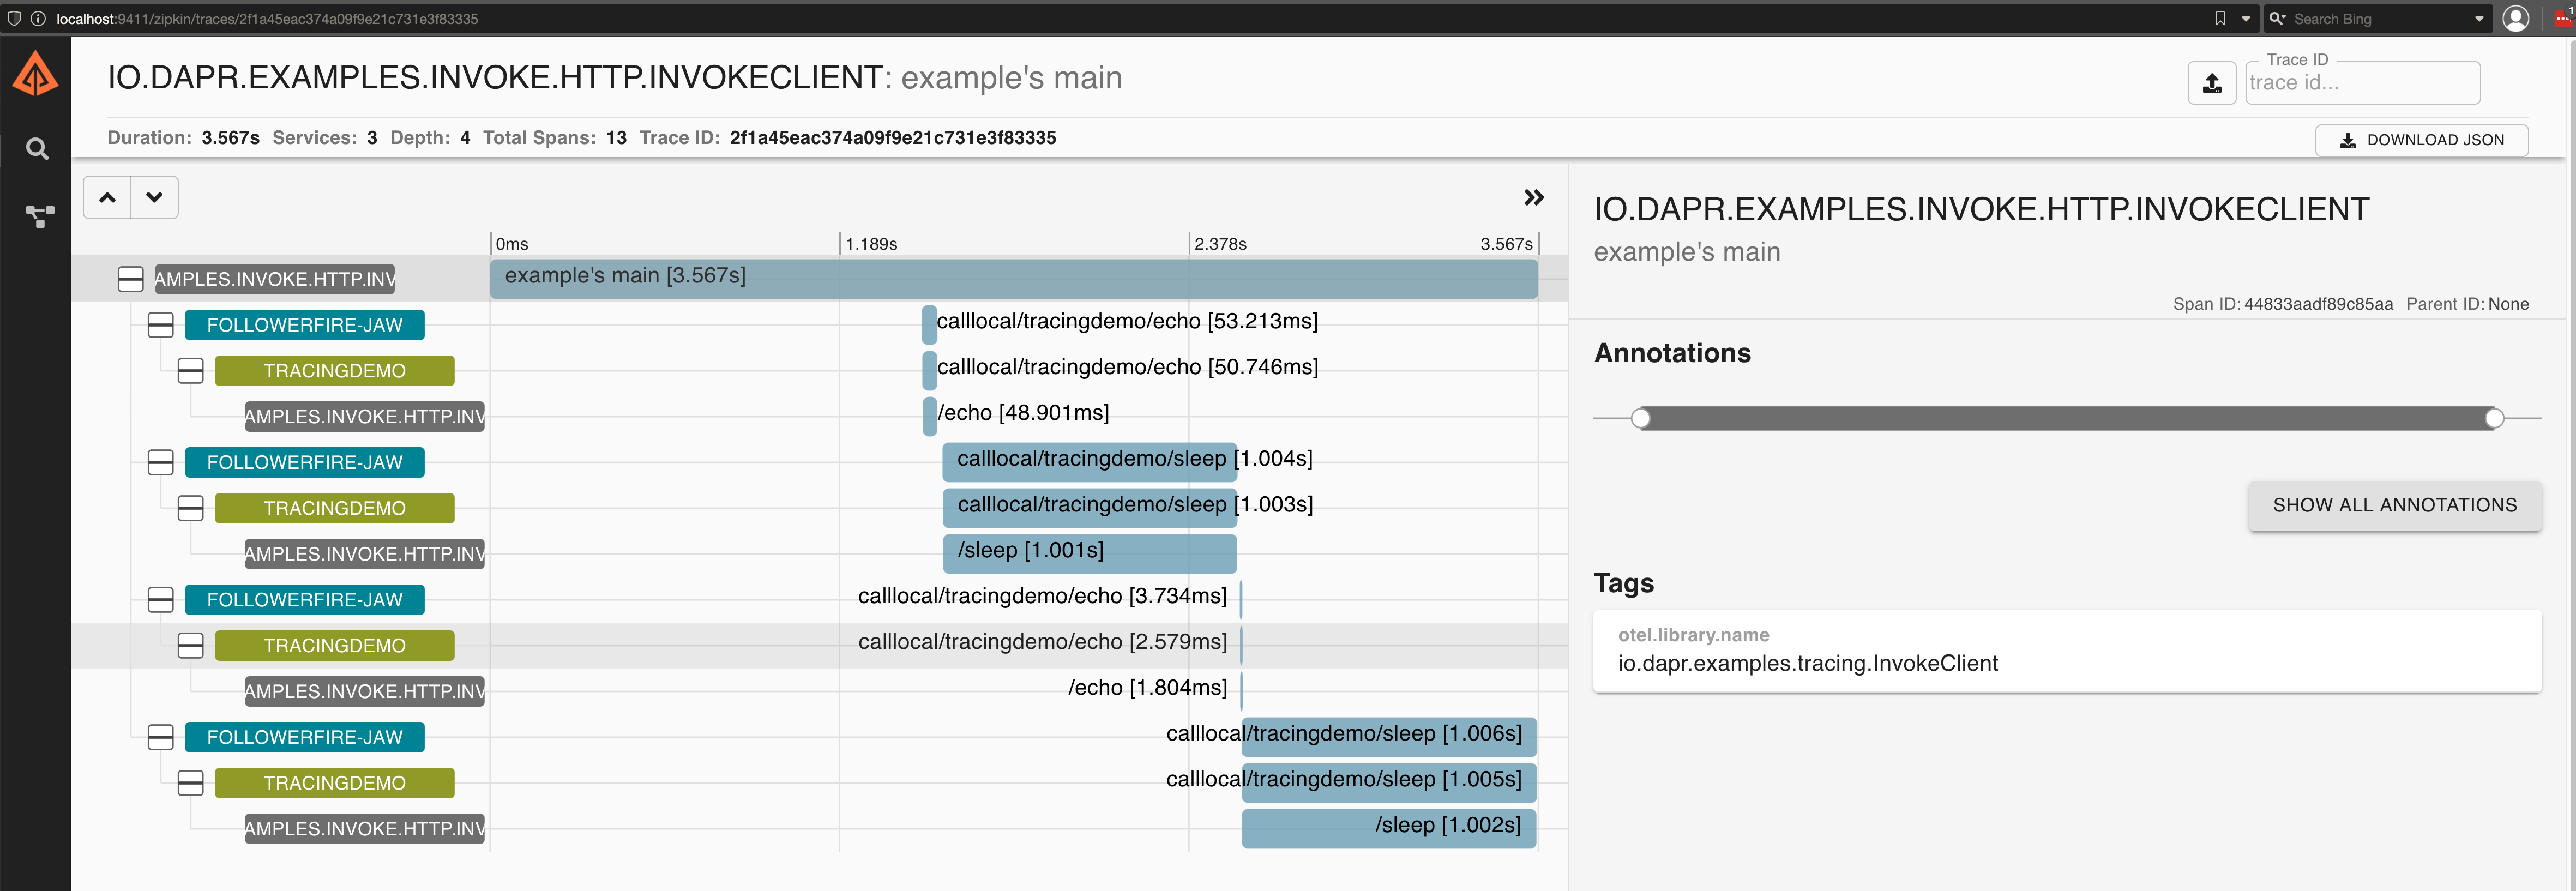Viewport: 2576px width, 891px height.
Task: Click the Zipkin logo in sidebar
Action: pyautogui.click(x=35, y=74)
